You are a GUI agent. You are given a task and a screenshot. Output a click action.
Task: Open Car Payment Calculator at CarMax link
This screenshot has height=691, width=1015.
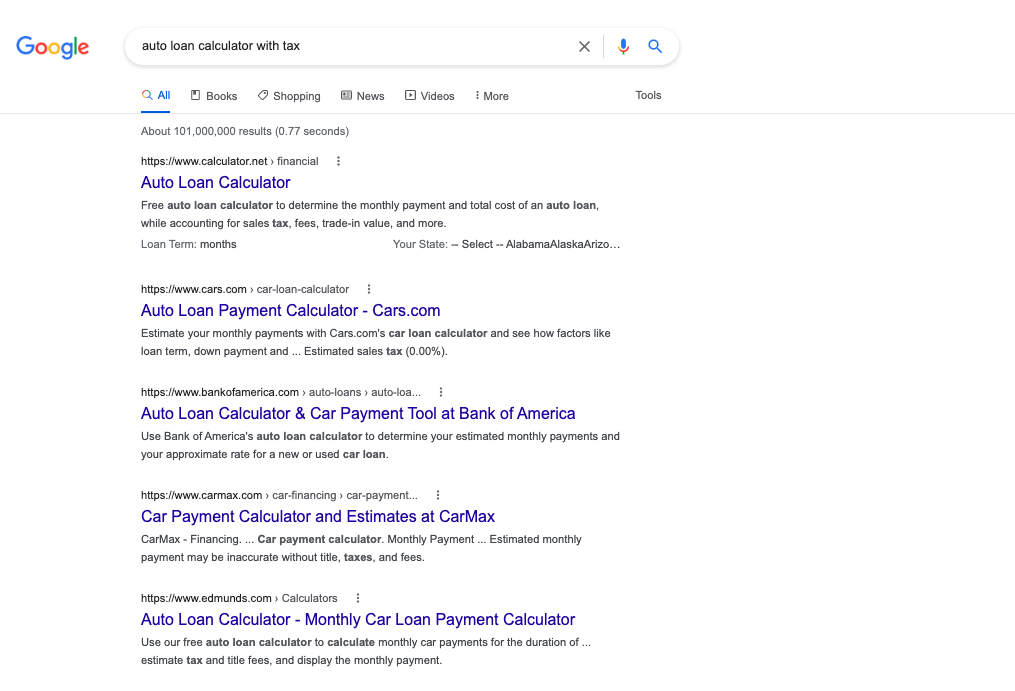[318, 517]
